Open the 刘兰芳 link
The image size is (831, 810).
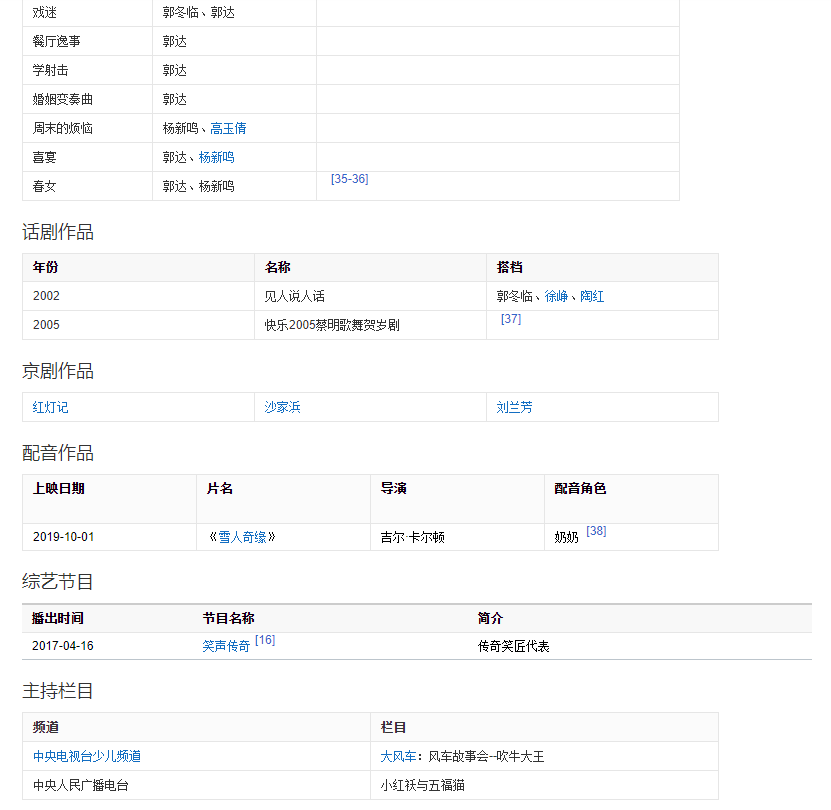pos(514,407)
